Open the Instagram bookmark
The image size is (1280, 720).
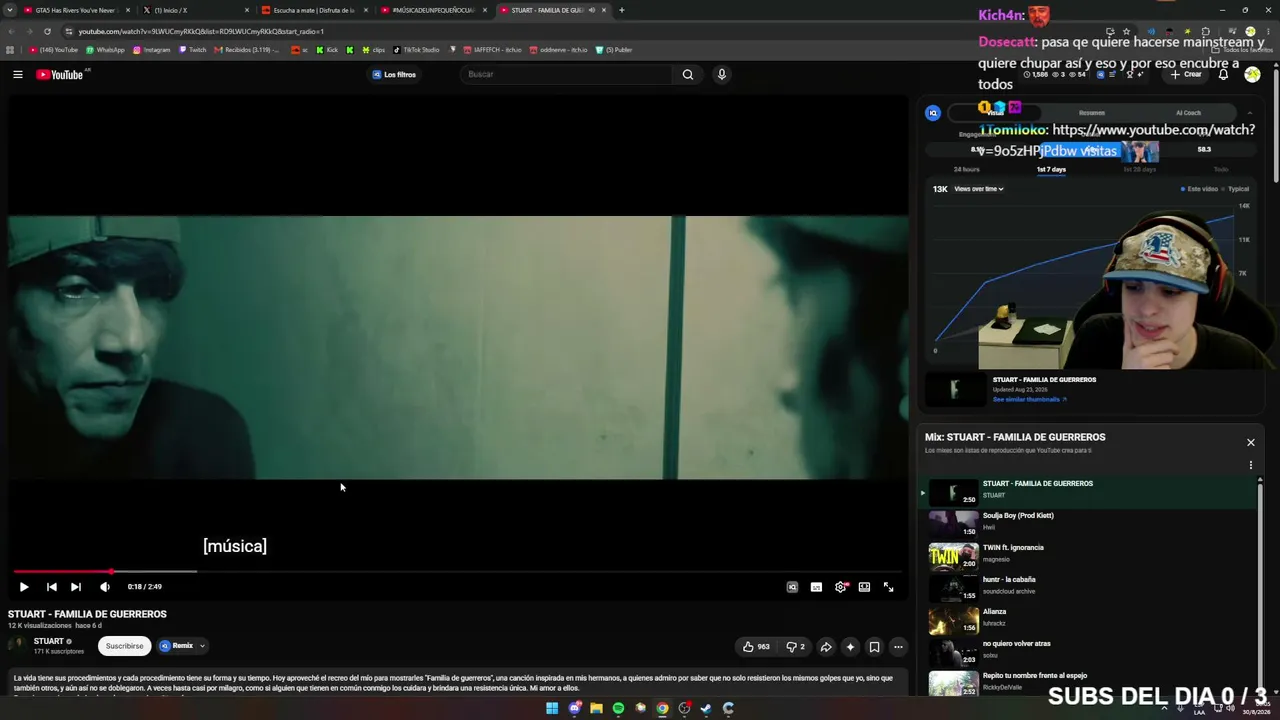151,50
